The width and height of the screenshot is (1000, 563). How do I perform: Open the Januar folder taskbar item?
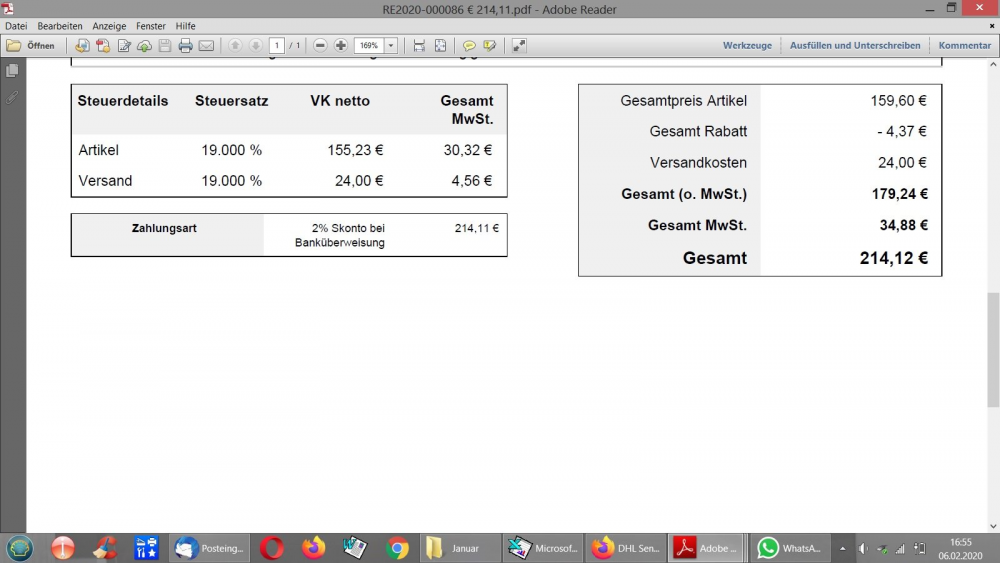coord(460,548)
